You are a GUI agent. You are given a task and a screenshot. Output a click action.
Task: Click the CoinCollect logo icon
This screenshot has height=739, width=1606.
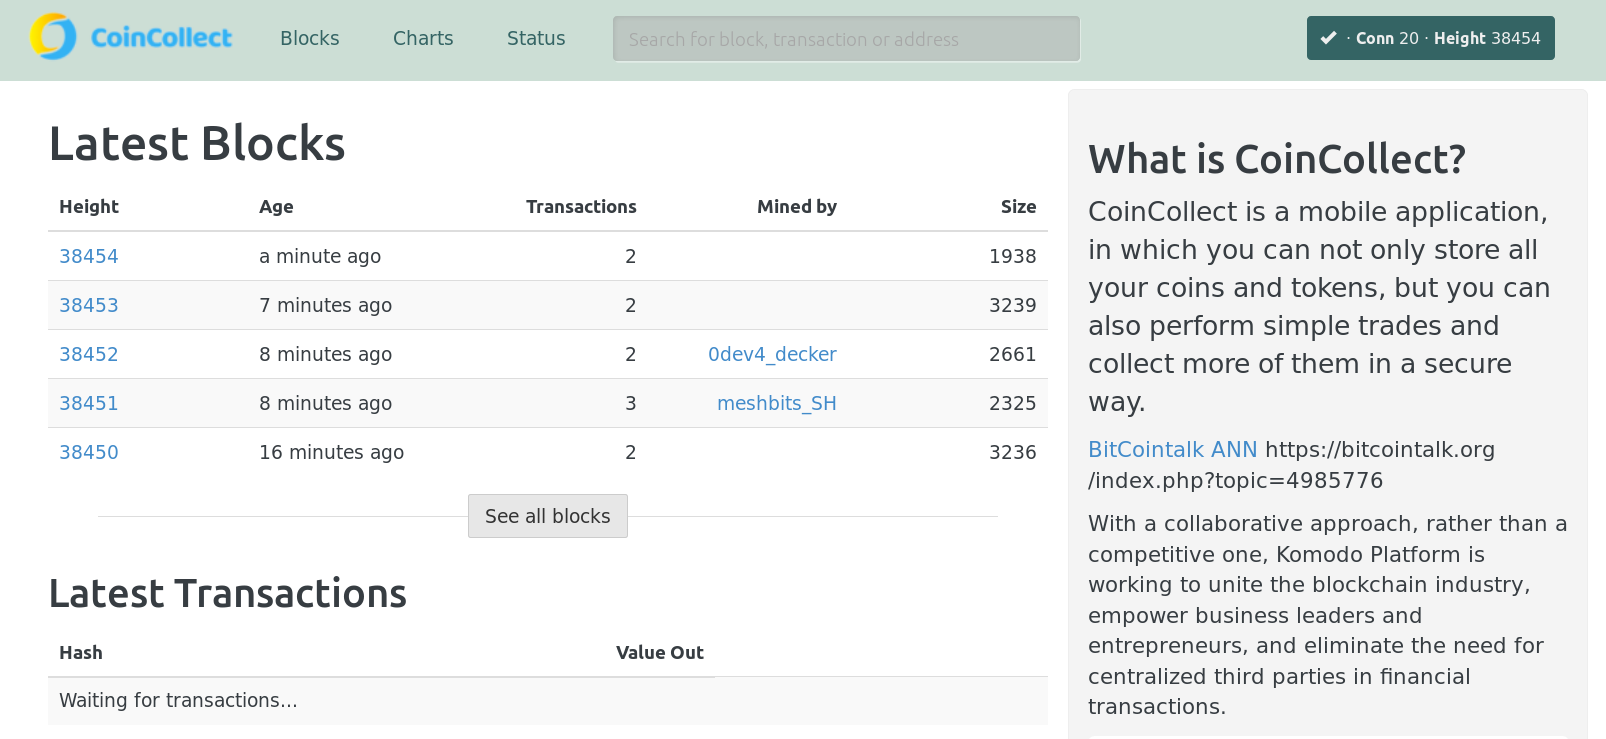(x=53, y=37)
